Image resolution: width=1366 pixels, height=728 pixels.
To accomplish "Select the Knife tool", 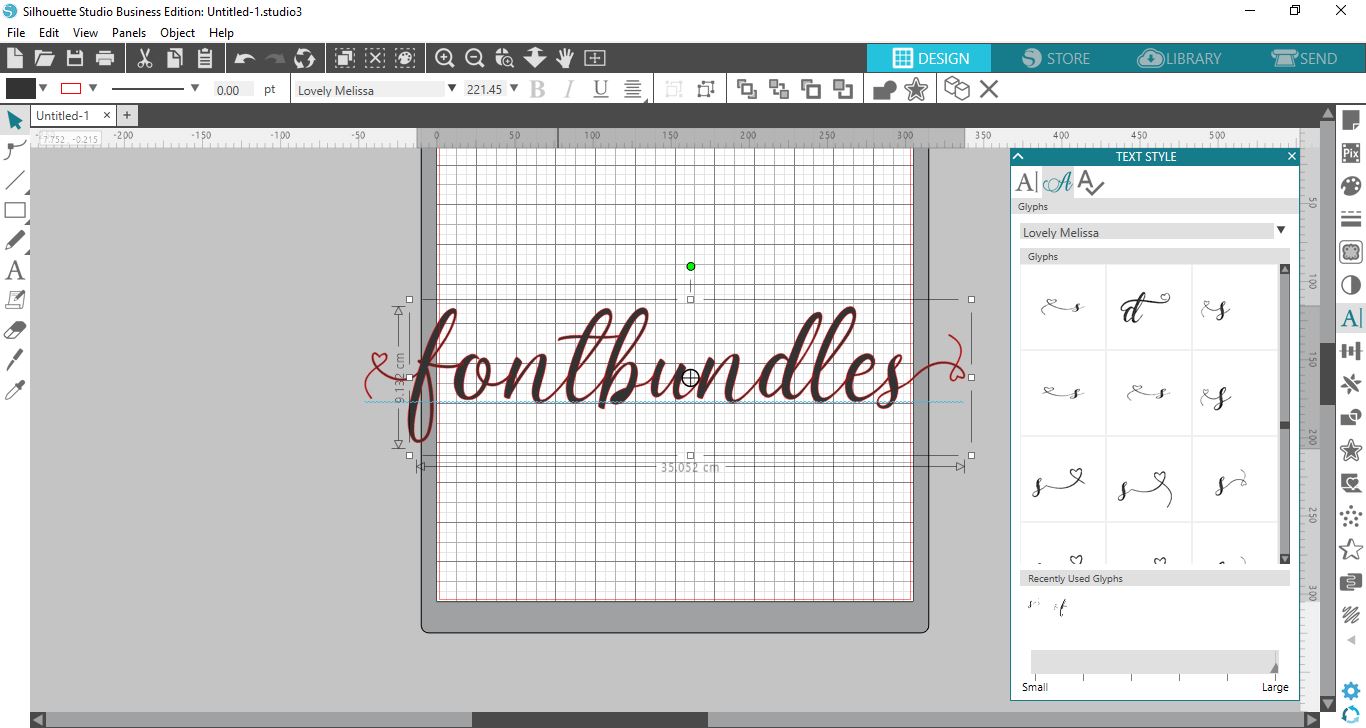I will point(15,360).
